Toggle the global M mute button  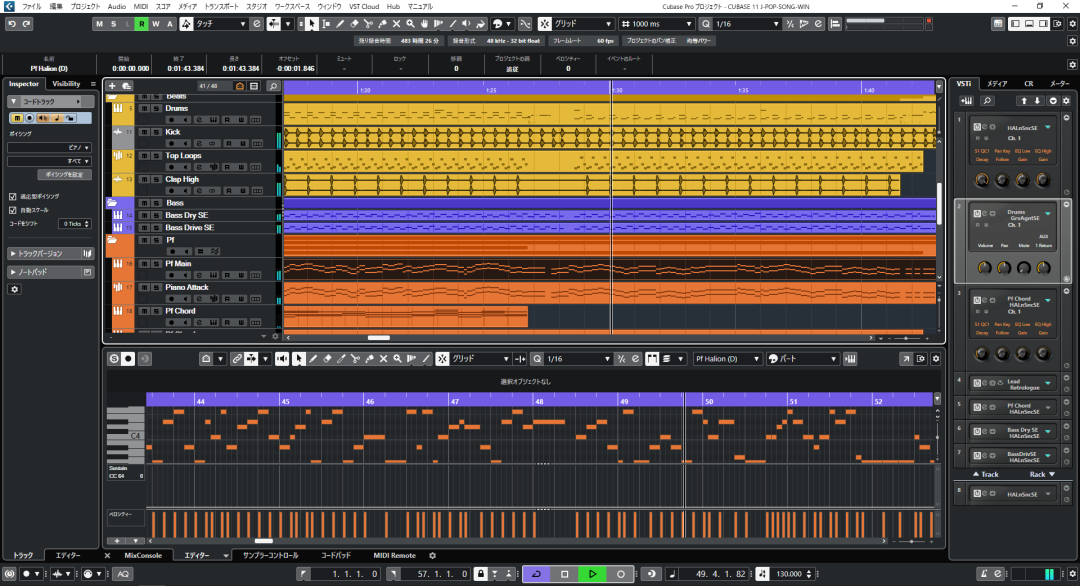tap(99, 24)
